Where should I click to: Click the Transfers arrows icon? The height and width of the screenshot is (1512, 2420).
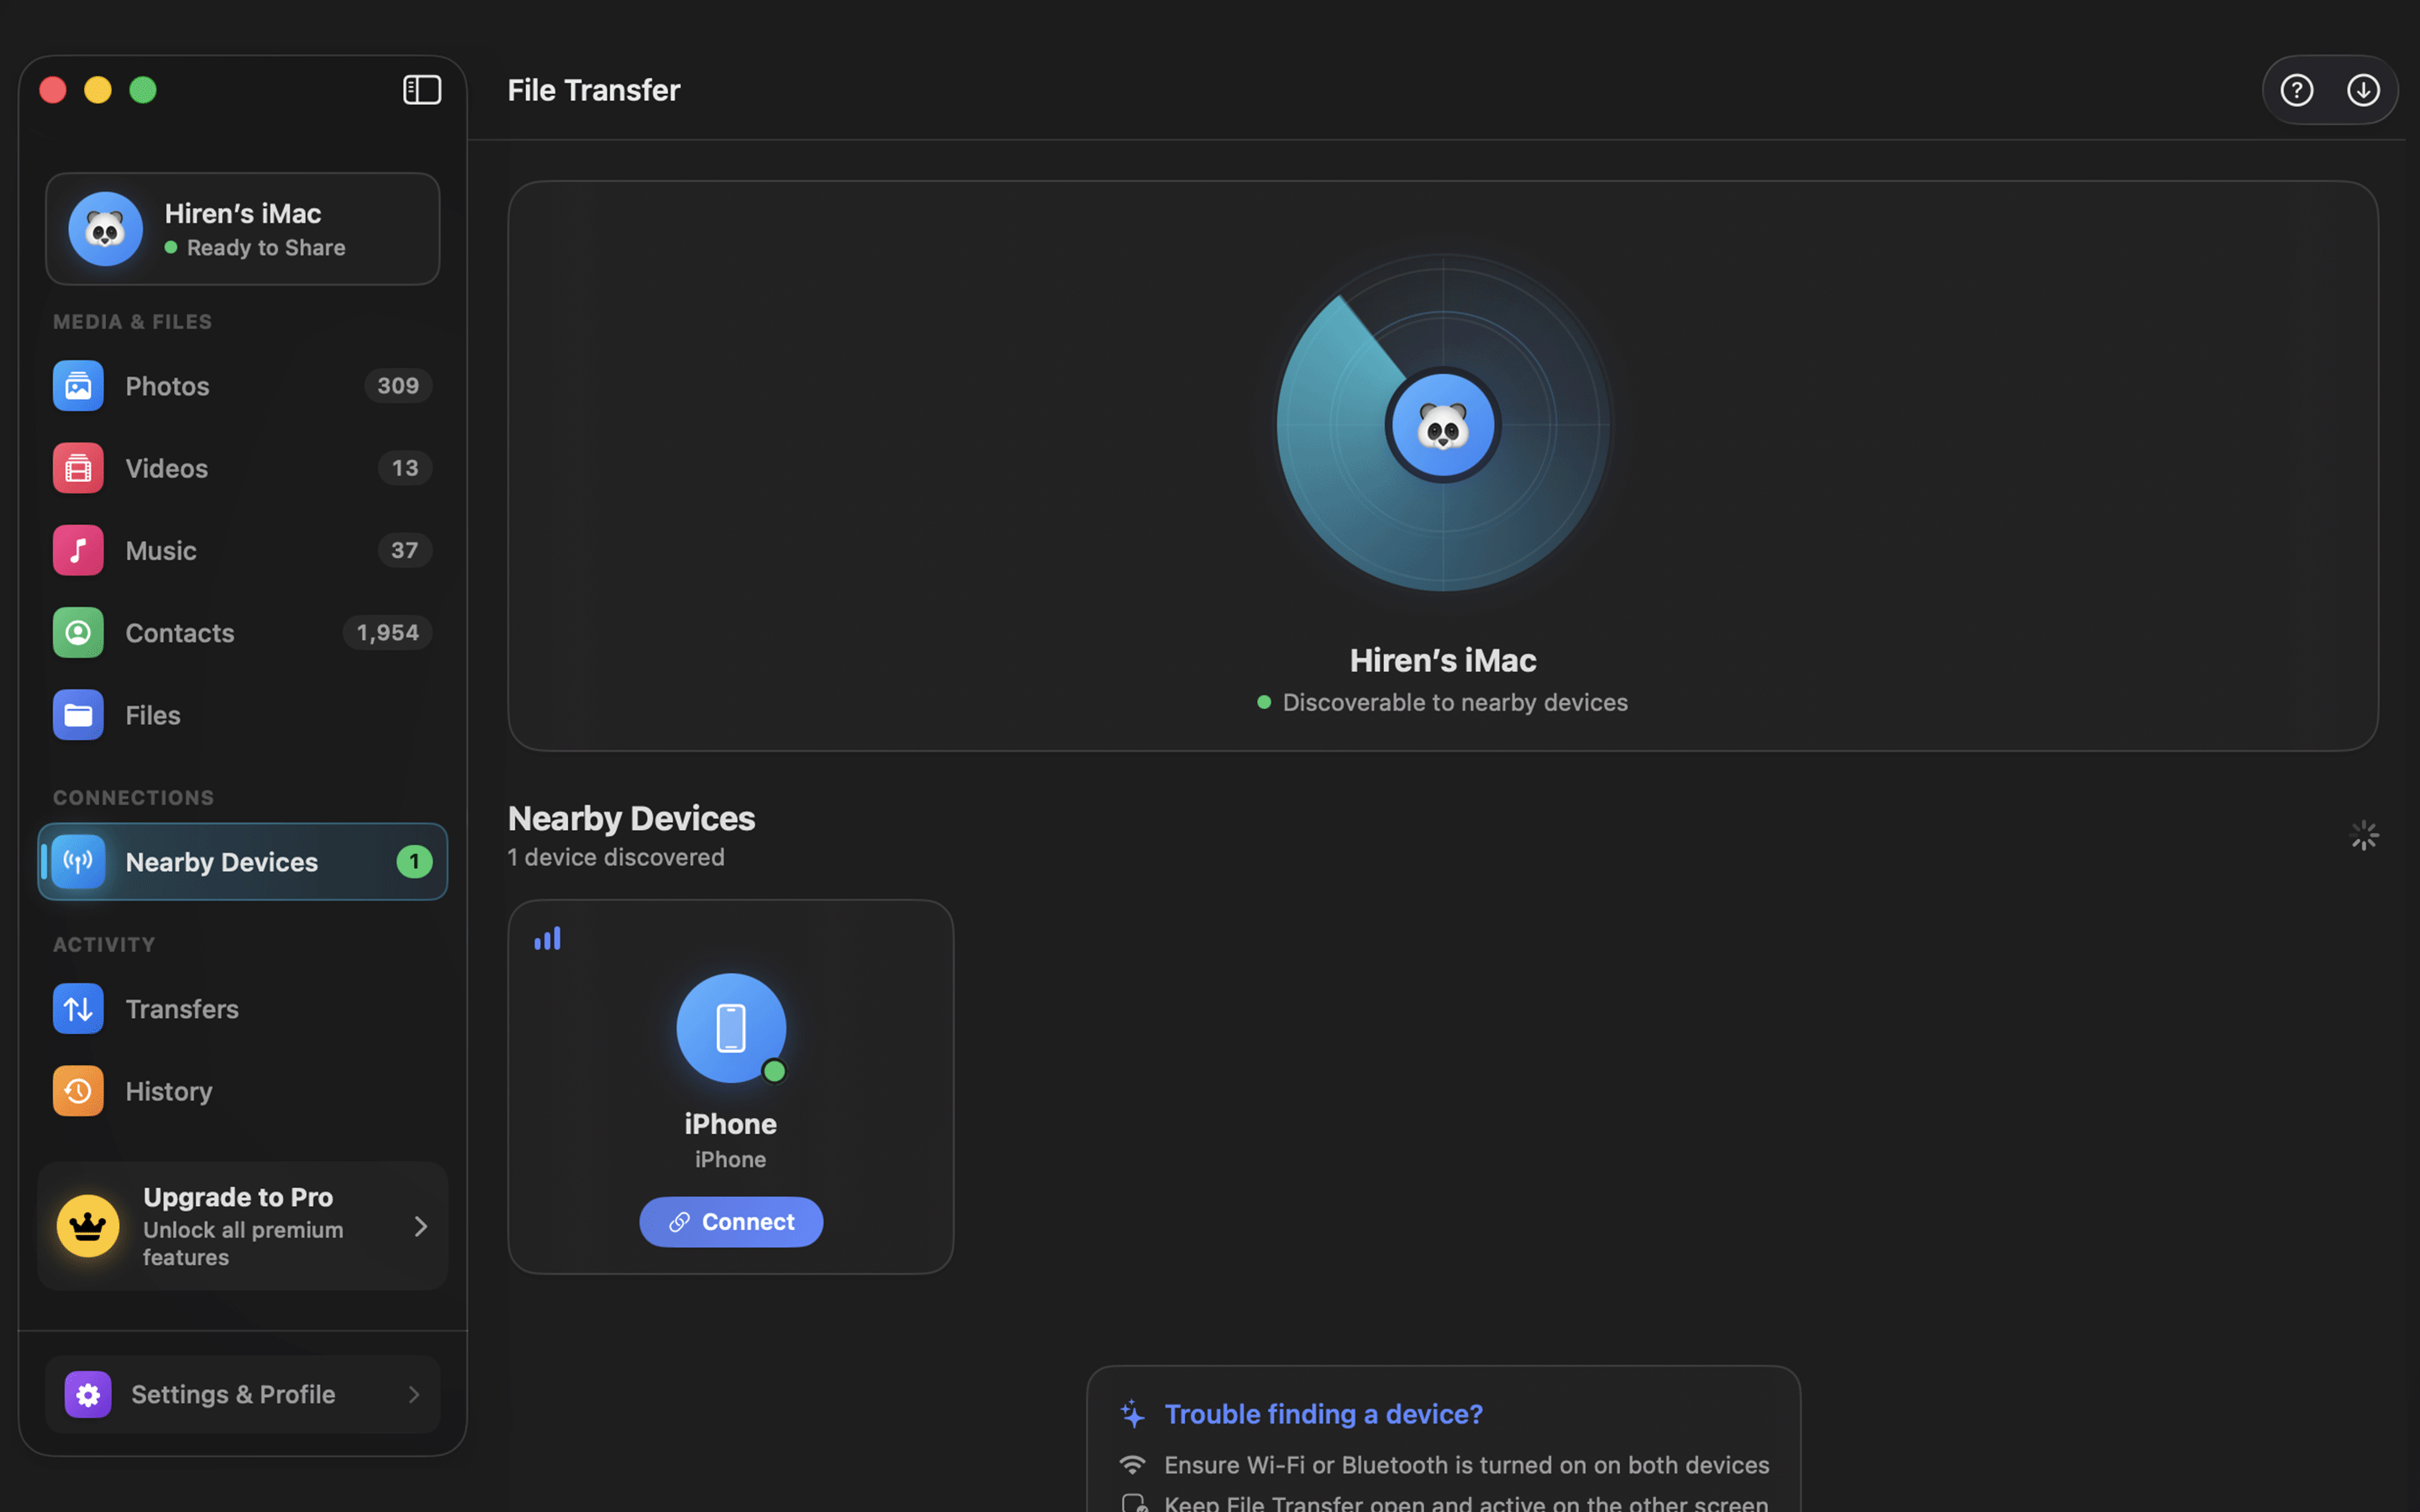(78, 1009)
